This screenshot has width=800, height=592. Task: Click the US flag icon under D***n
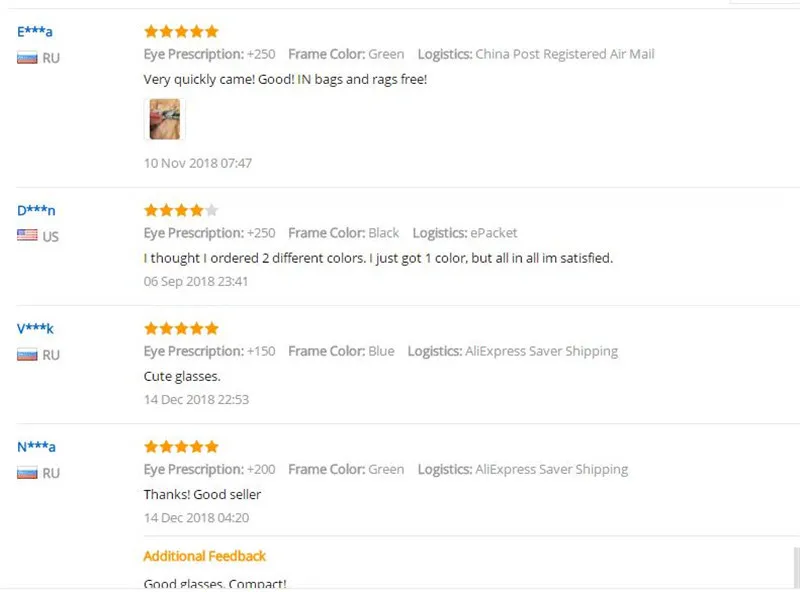(x=27, y=235)
